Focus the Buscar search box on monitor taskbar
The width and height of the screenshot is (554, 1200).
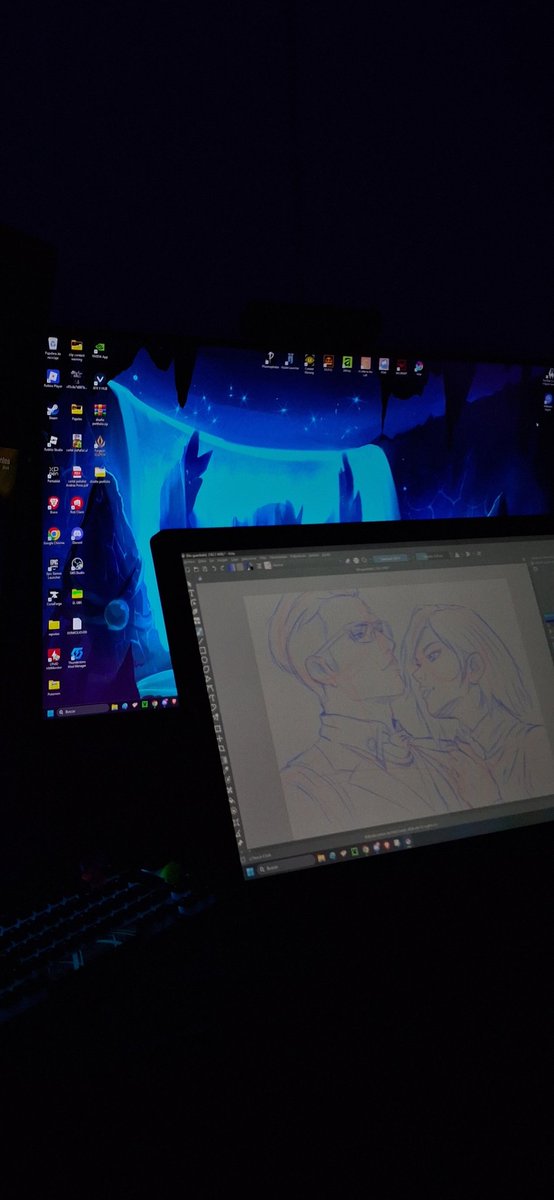(x=83, y=711)
